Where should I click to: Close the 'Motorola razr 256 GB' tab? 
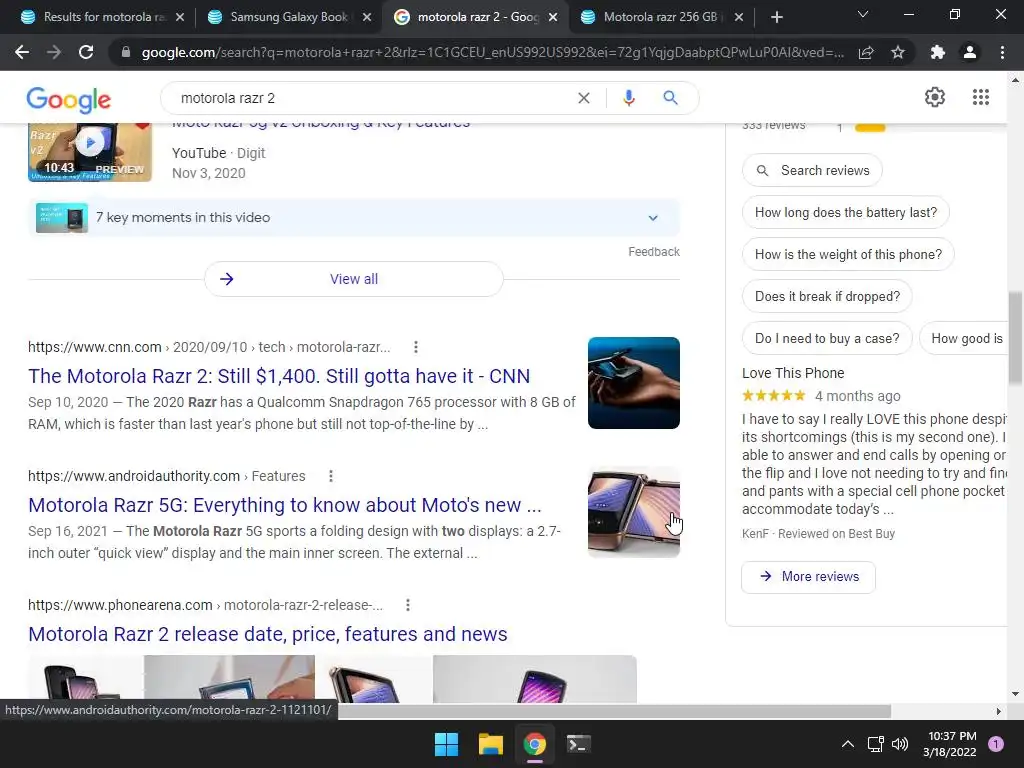739,17
